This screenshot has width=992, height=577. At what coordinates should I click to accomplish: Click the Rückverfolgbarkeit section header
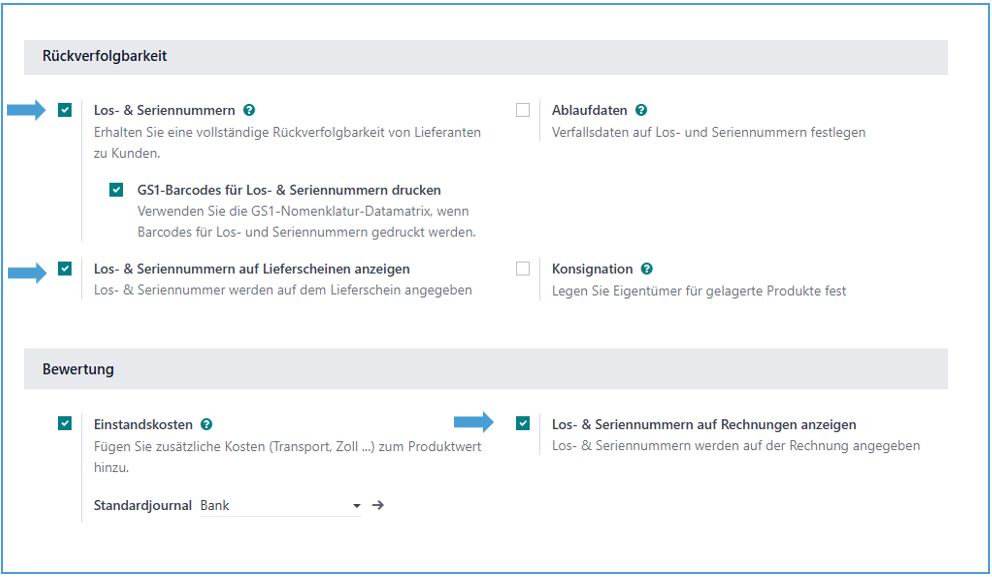click(105, 57)
